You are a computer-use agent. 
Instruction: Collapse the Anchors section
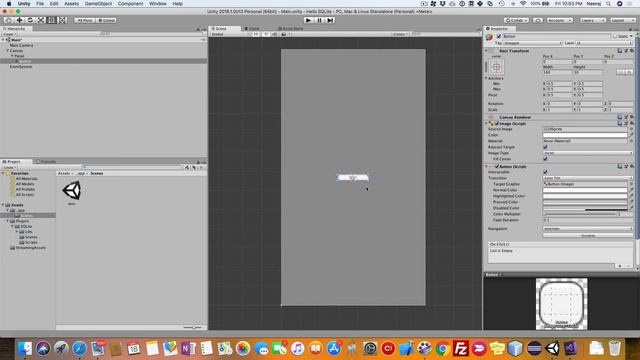pos(487,78)
